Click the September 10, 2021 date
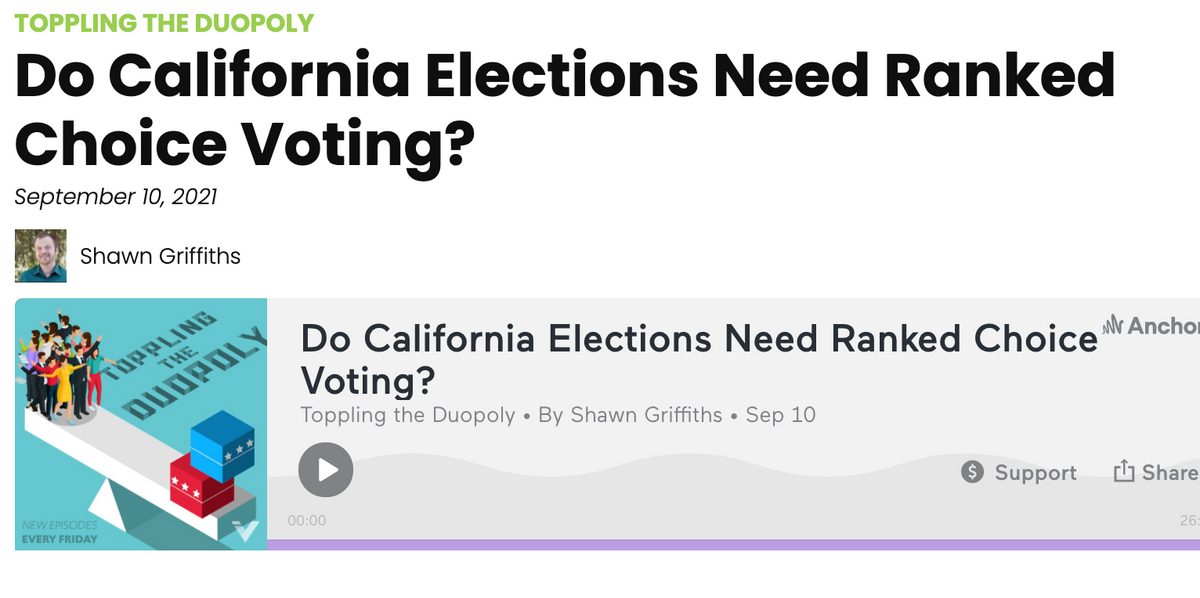The height and width of the screenshot is (598, 1200). pyautogui.click(x=116, y=196)
